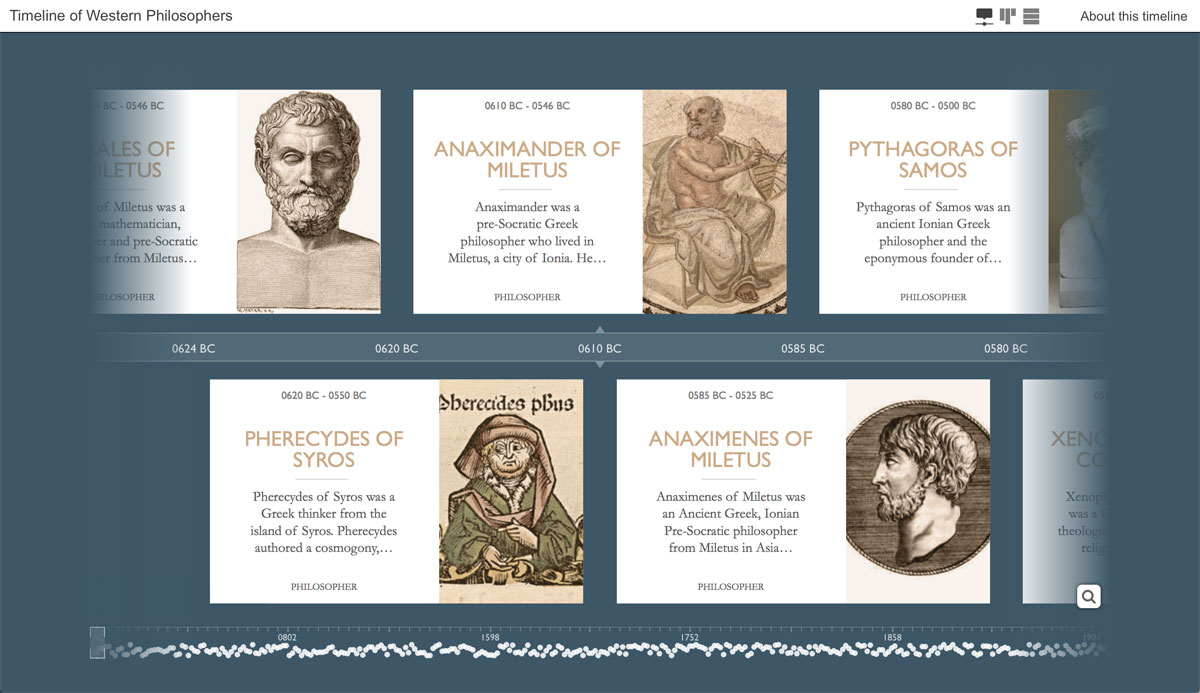Click Pythagoras's date range 0580 BC - 0500 BC
The width and height of the screenshot is (1200, 693).
[x=933, y=106]
